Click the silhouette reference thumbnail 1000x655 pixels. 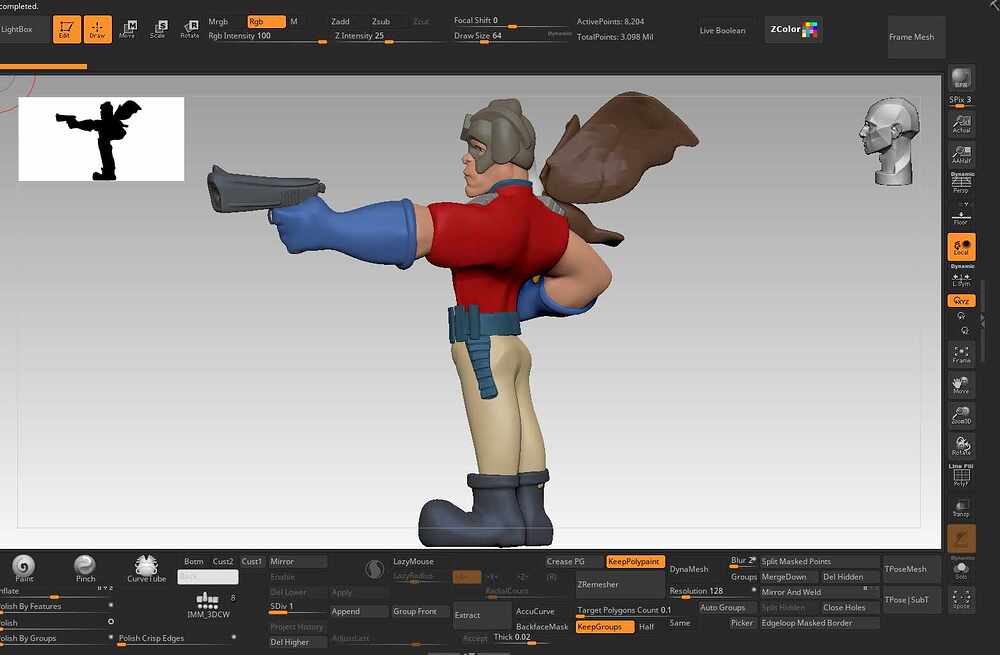coord(101,139)
